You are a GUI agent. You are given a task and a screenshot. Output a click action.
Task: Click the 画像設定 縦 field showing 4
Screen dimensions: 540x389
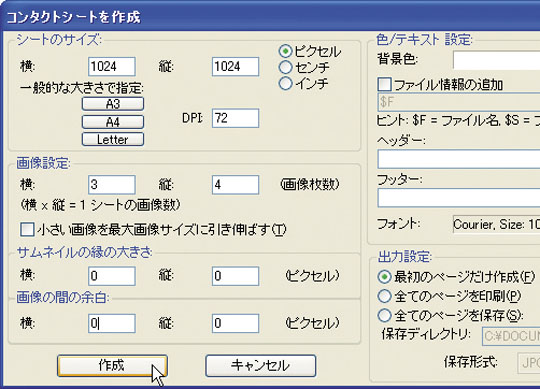tap(235, 185)
